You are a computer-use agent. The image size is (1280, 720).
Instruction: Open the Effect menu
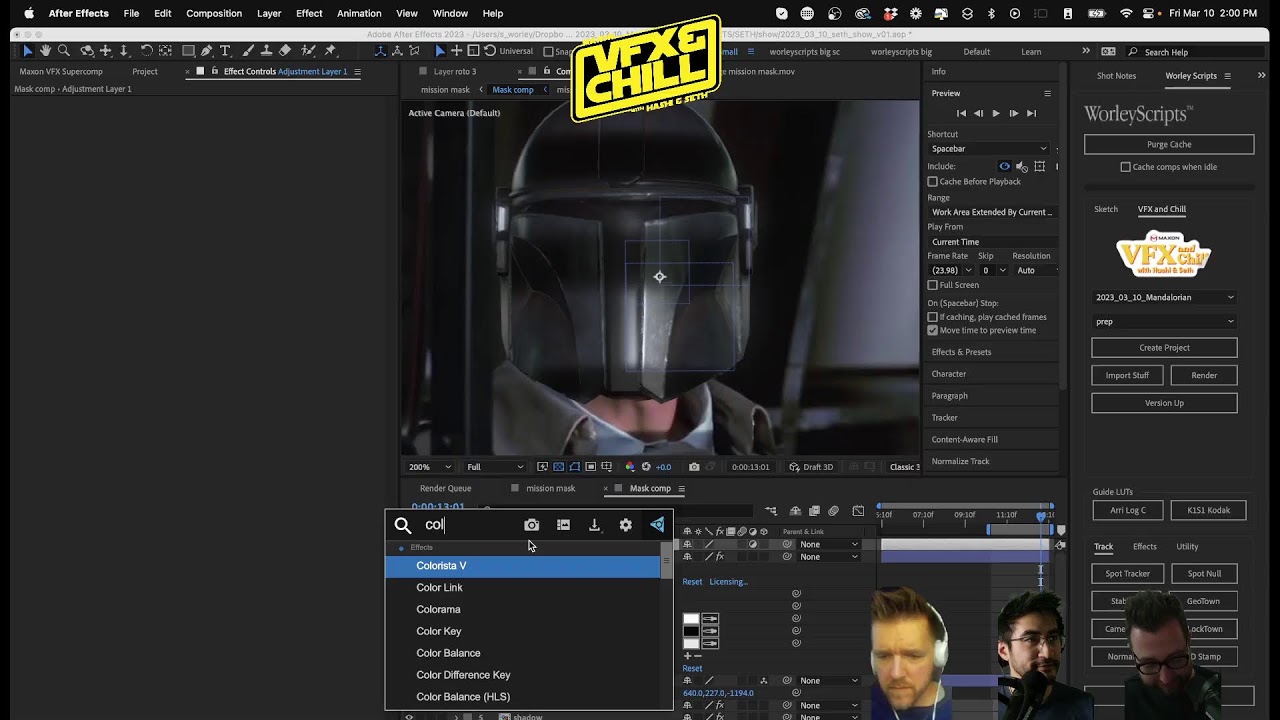point(309,13)
